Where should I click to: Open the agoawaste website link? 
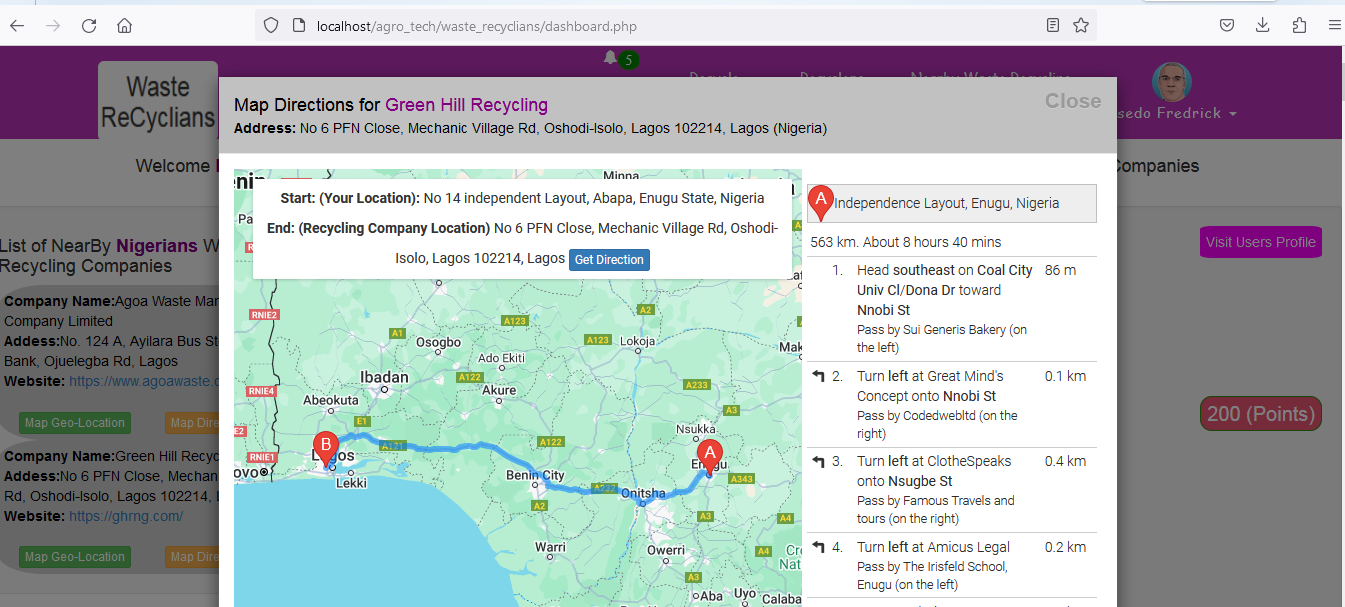144,381
